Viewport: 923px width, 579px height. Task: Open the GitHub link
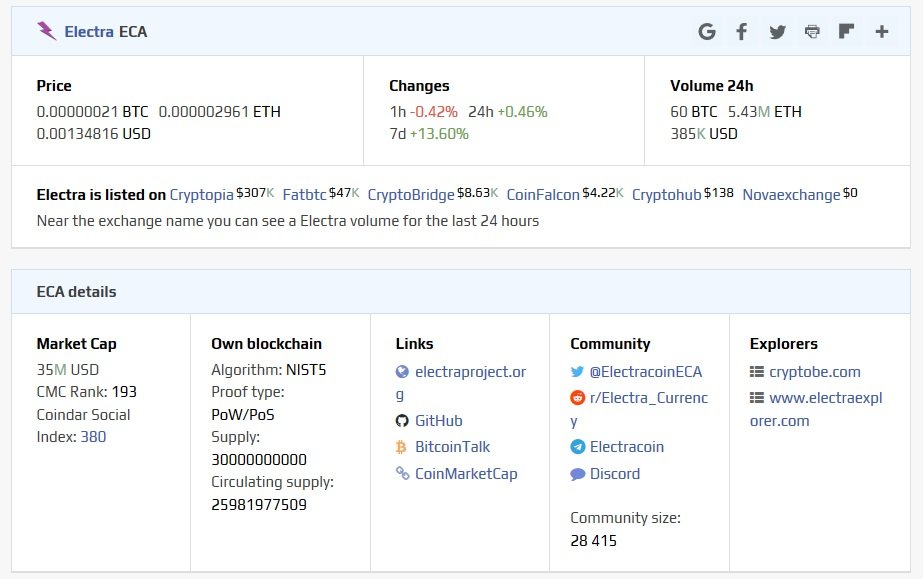(439, 421)
